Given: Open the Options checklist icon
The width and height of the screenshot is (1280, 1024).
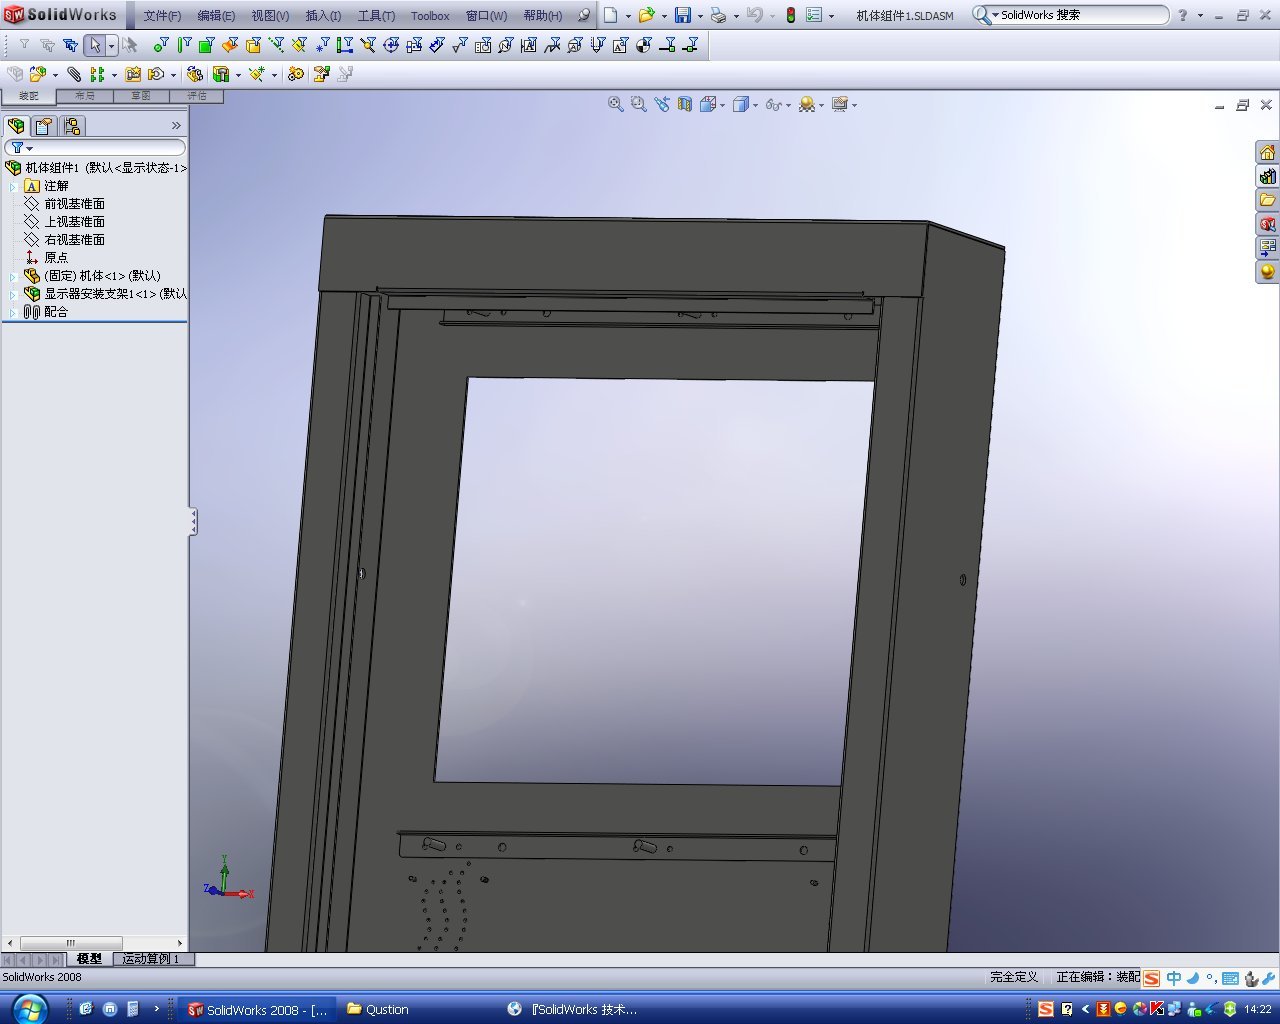Looking at the screenshot, I should point(814,15).
